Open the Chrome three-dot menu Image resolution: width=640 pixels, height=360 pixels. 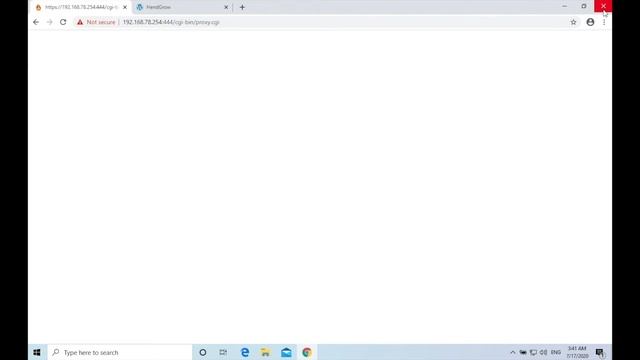[604, 22]
